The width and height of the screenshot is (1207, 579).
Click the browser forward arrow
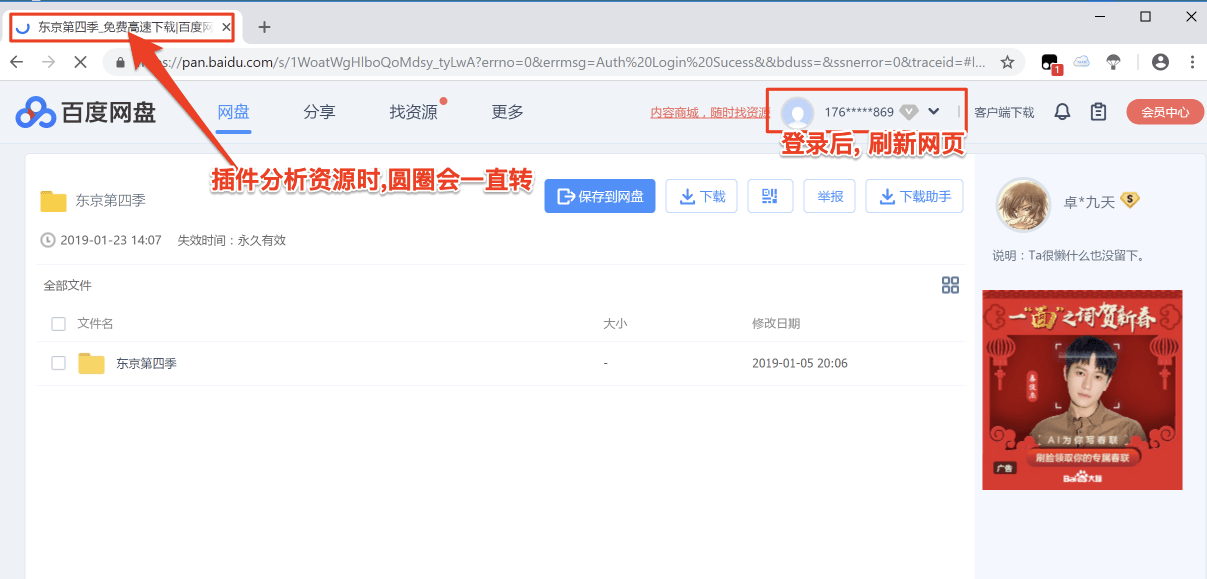pos(48,62)
